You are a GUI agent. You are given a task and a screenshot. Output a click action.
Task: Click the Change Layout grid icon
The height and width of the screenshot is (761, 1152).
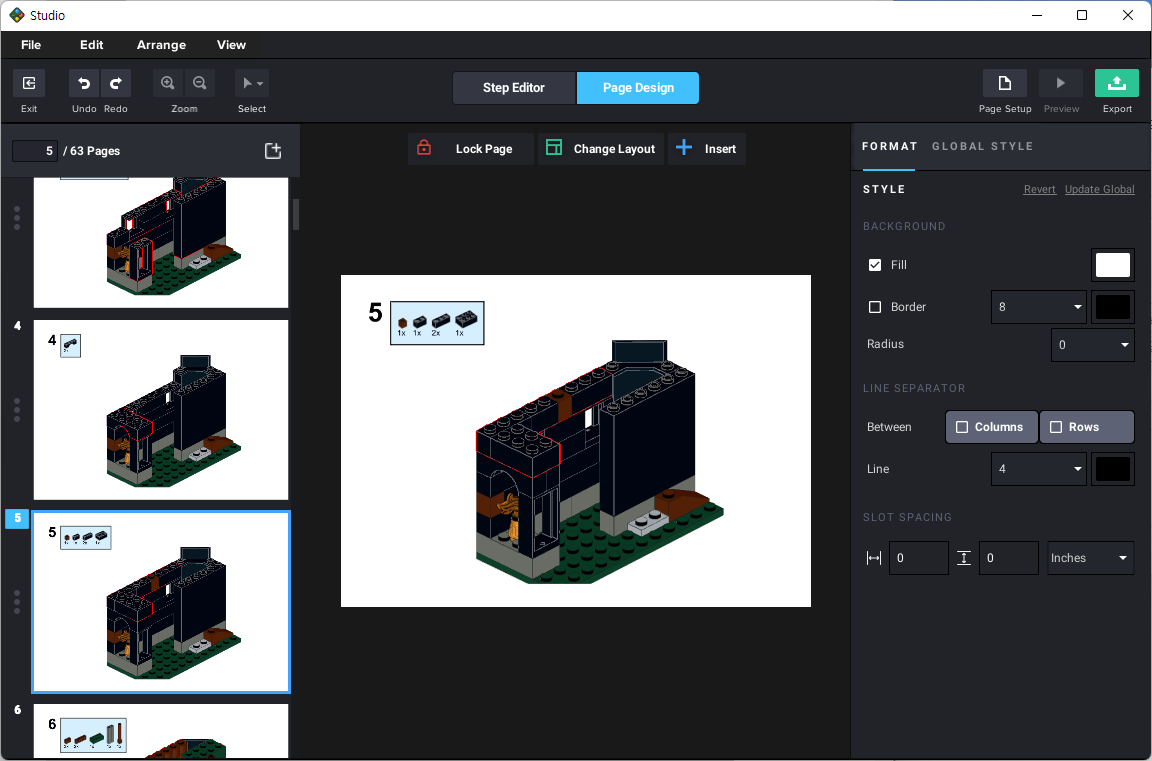(554, 148)
